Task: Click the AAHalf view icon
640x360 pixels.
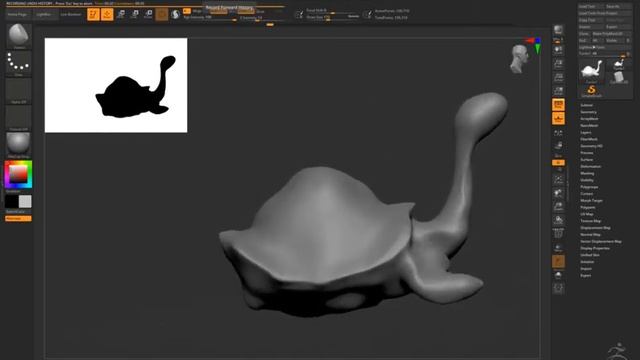Action: (x=558, y=91)
